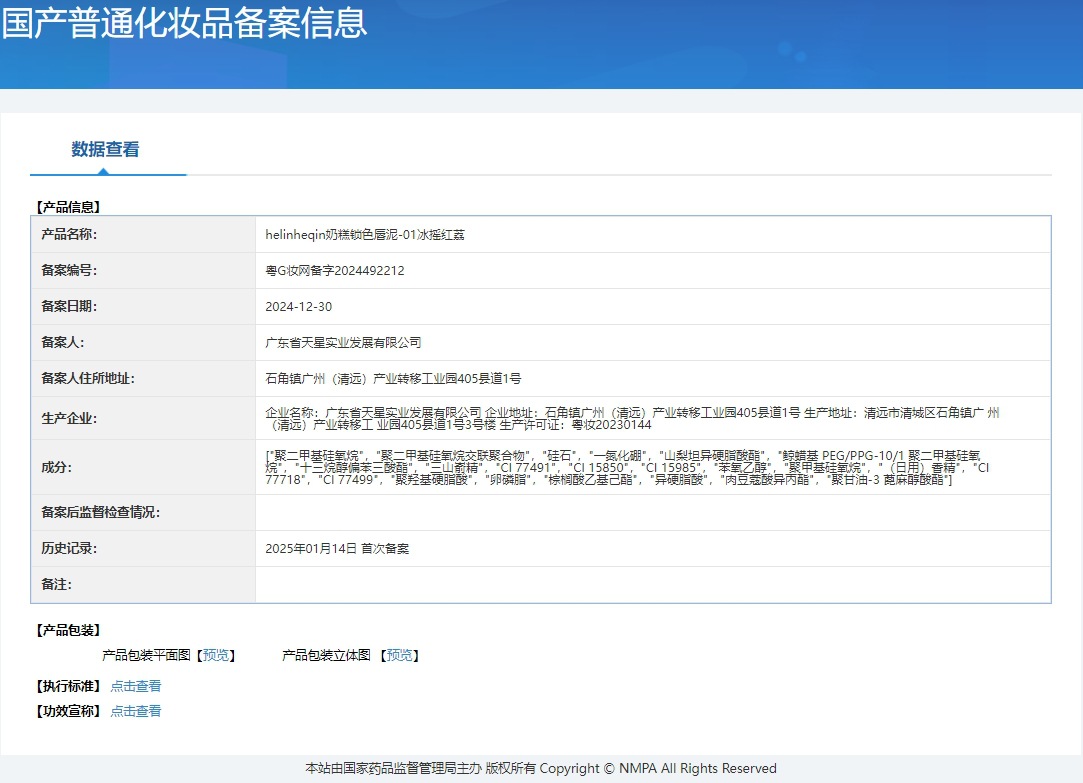The height and width of the screenshot is (783, 1083).
Task: Click the 【执行标准】 label
Action: click(68, 686)
